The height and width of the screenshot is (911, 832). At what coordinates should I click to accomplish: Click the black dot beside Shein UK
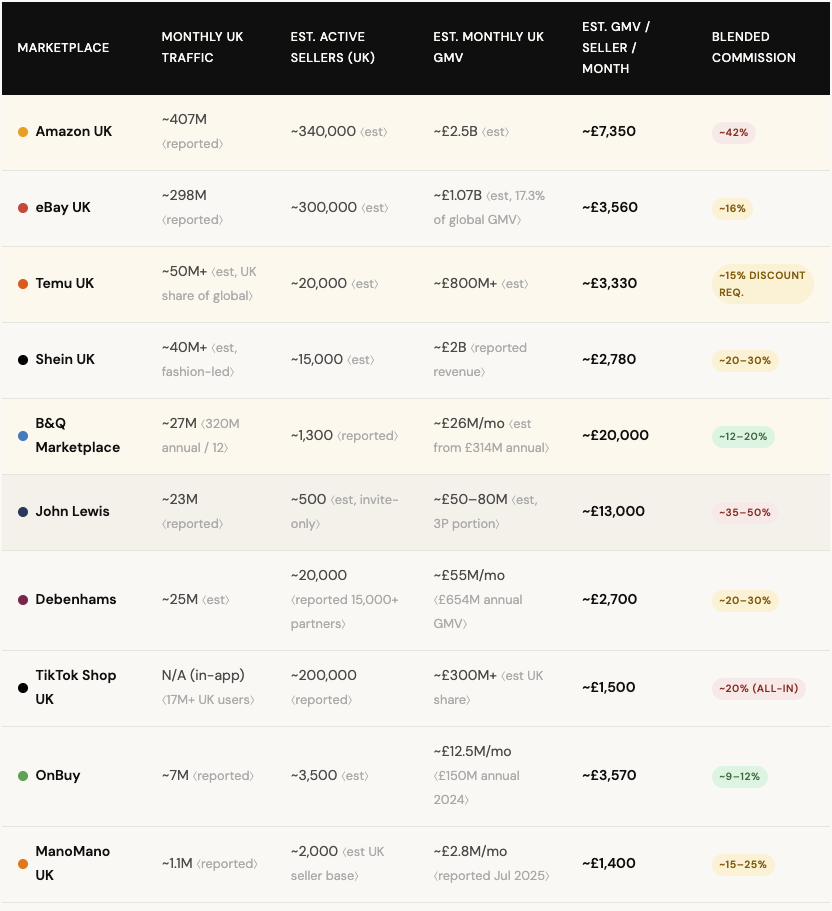[23, 360]
